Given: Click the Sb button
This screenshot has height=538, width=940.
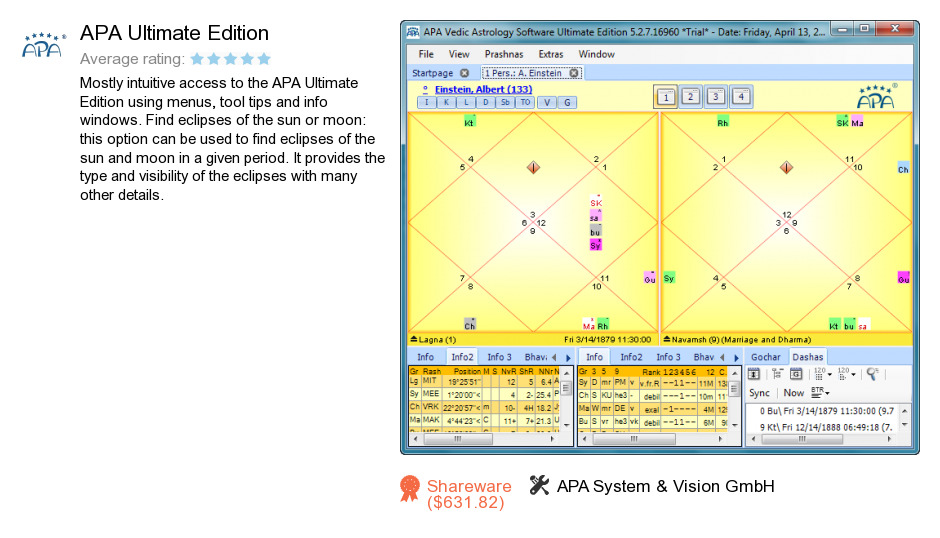Looking at the screenshot, I should [505, 103].
